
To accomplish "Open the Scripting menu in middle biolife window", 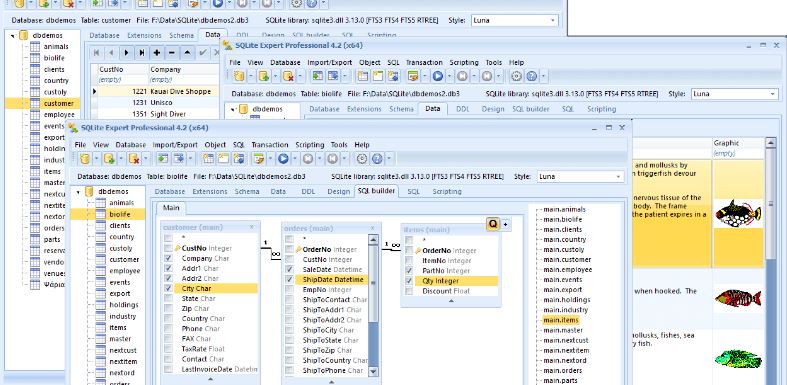I will click(x=464, y=63).
